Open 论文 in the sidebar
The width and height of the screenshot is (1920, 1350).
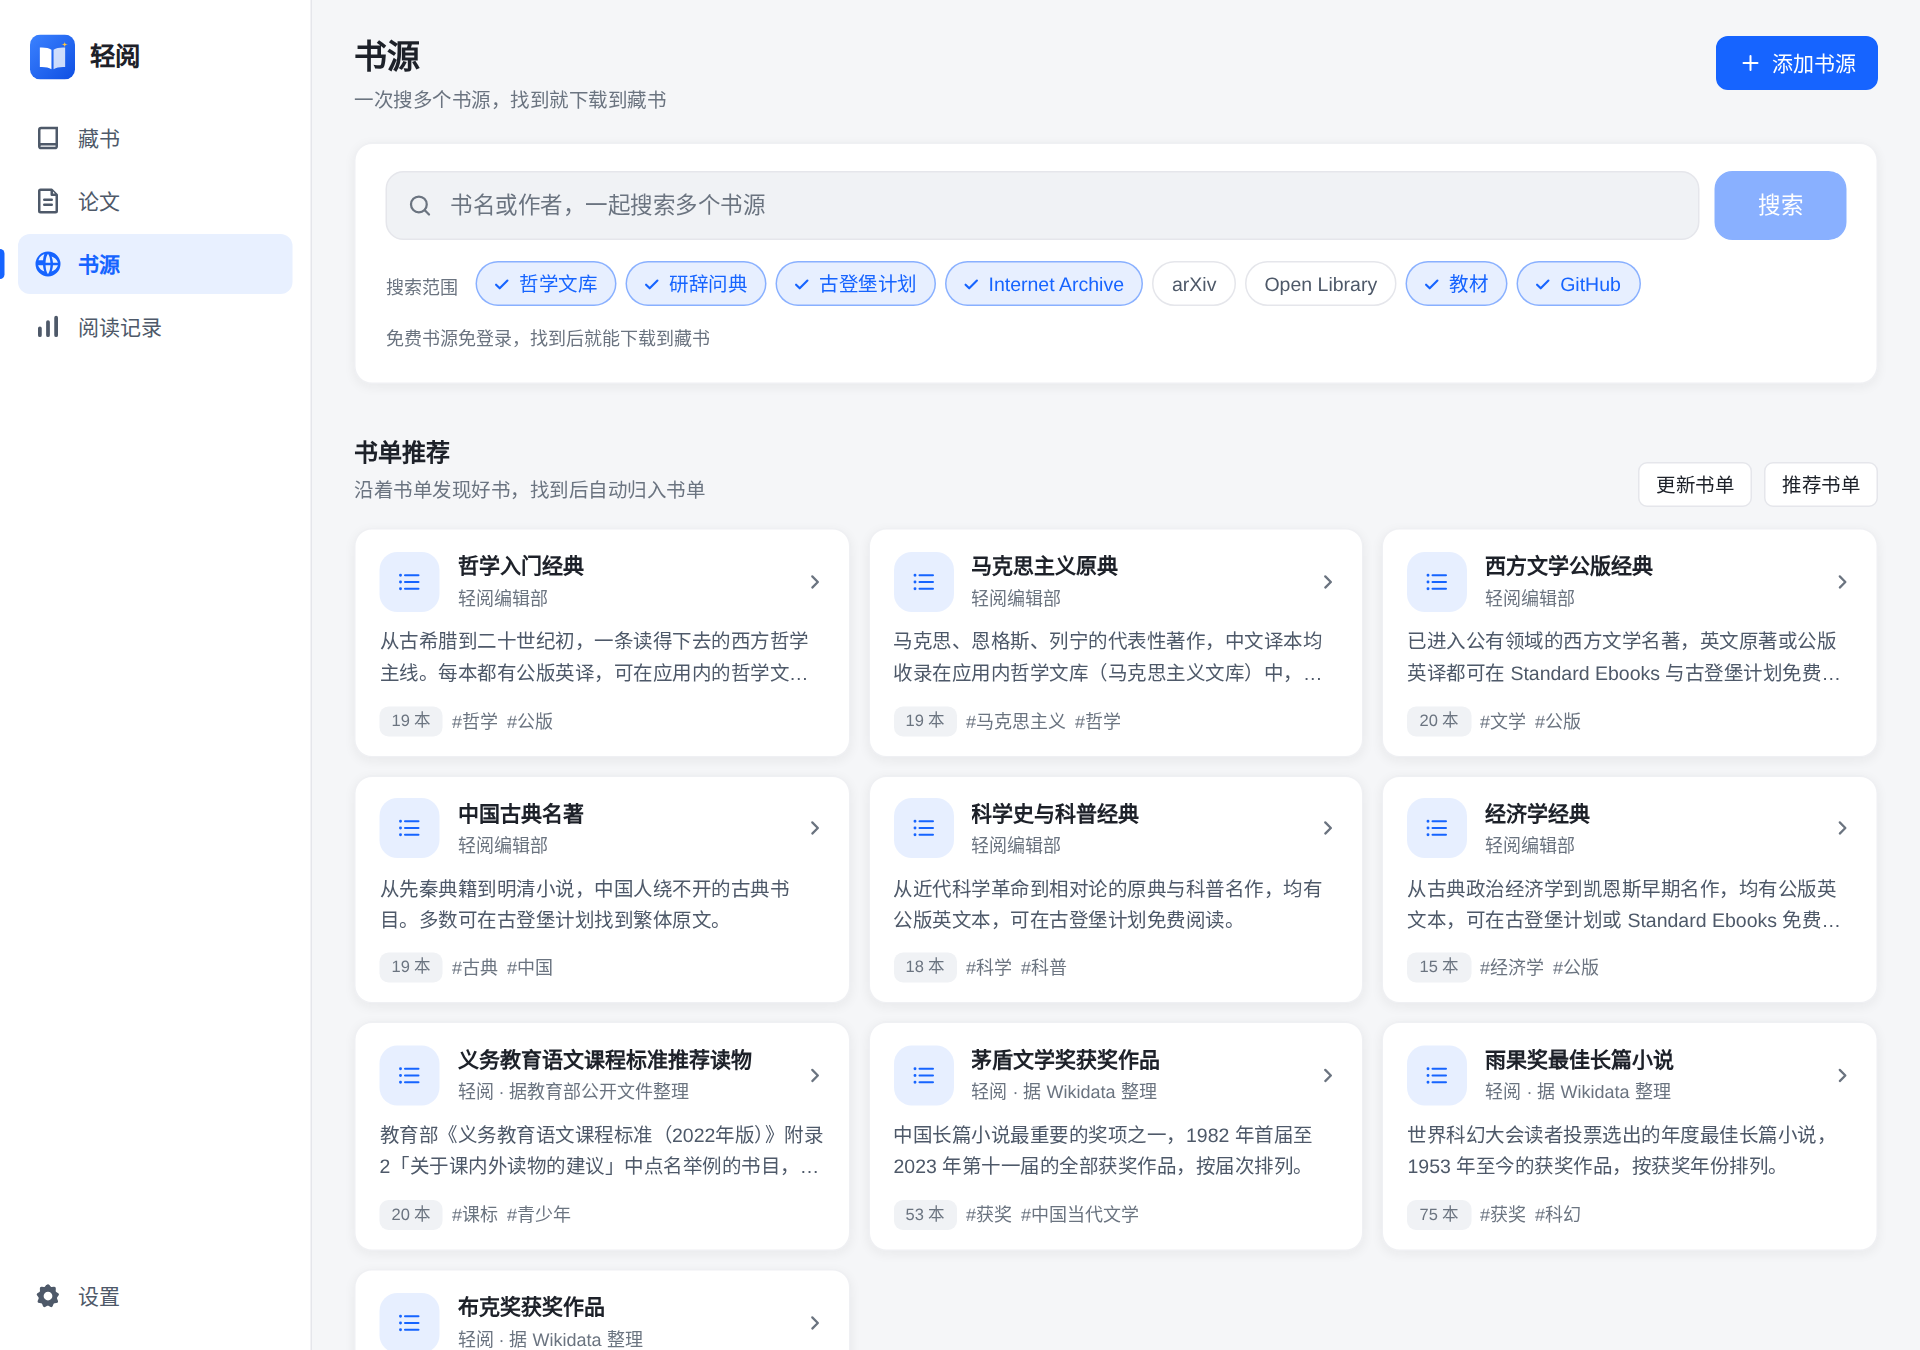click(155, 201)
